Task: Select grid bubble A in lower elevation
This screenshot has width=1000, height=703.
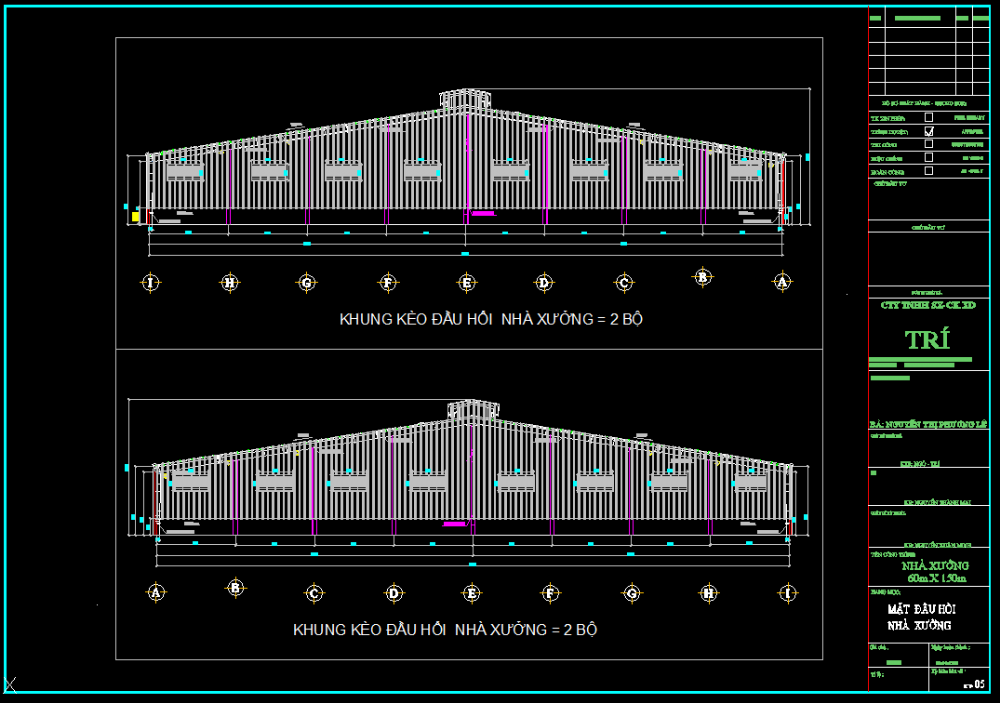Action: pyautogui.click(x=156, y=593)
